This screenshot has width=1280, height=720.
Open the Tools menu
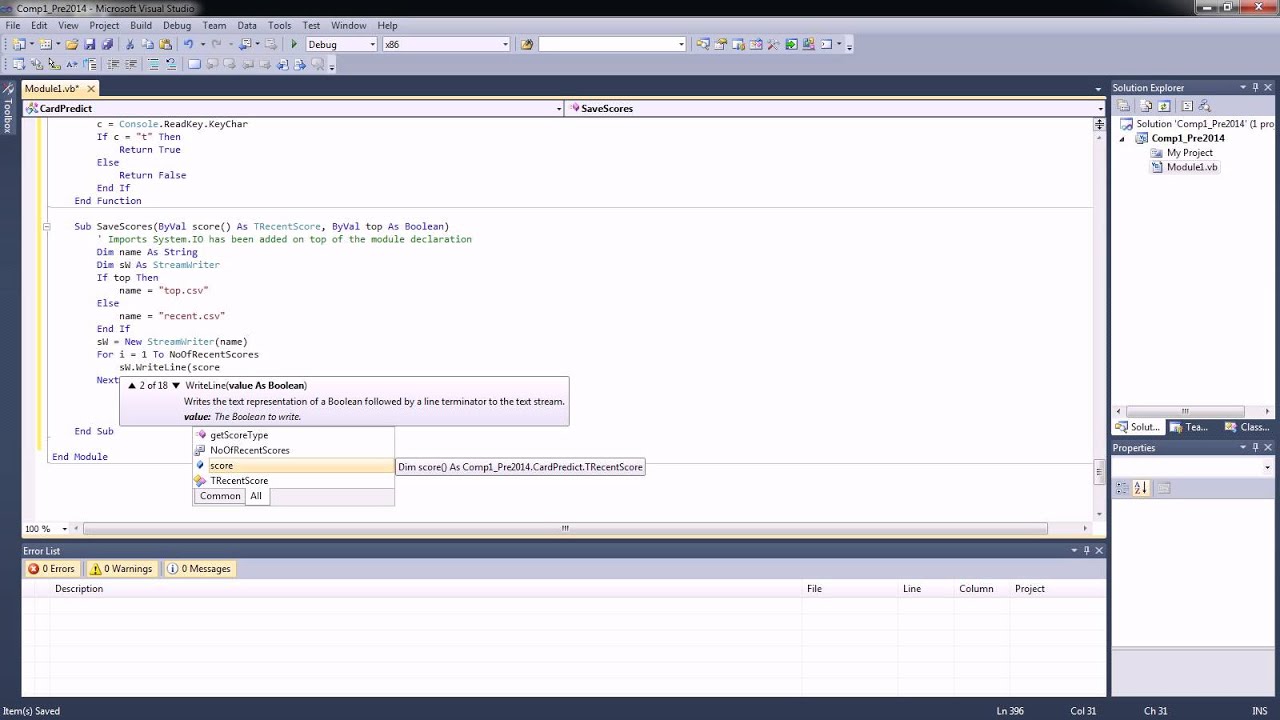point(279,25)
